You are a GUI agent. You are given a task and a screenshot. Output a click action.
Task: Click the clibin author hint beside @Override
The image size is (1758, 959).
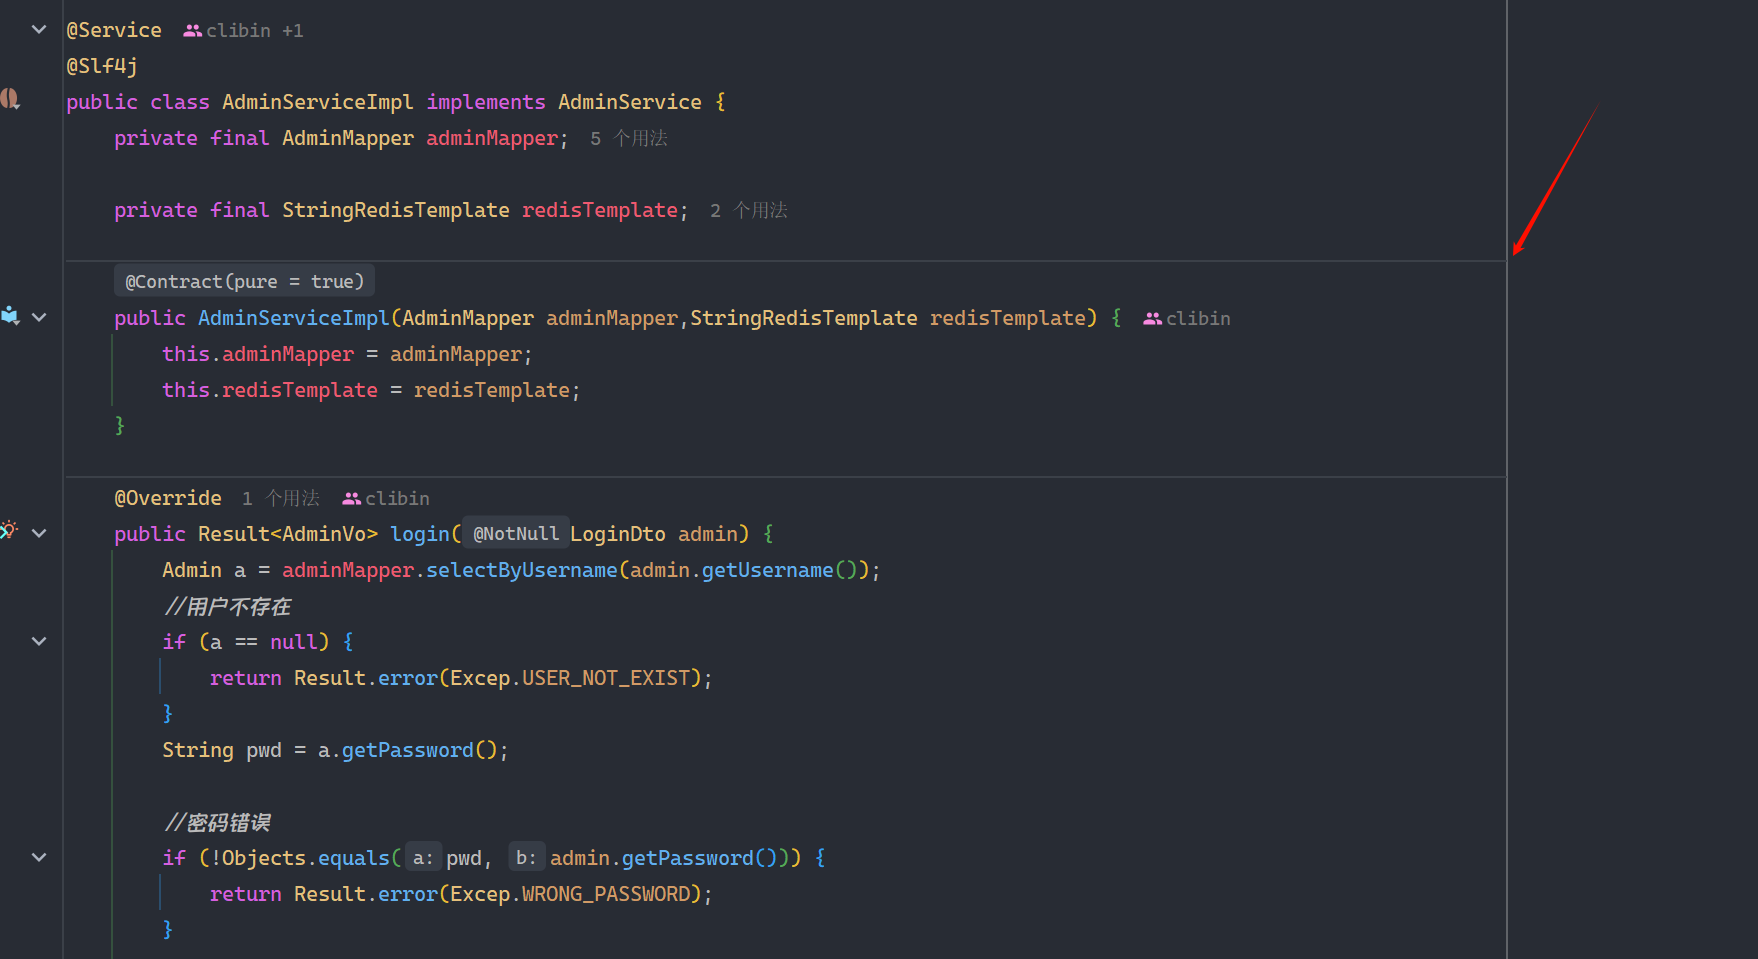click(386, 498)
